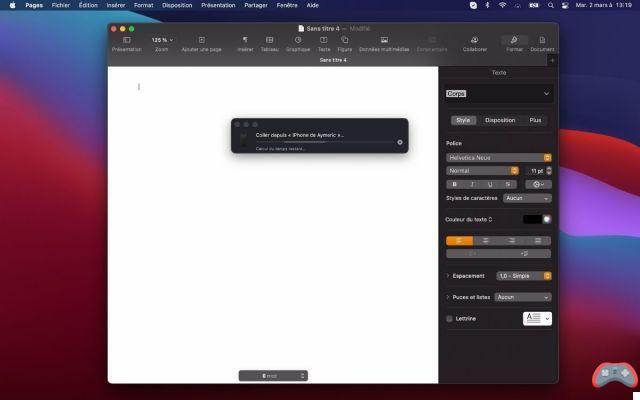Increase the paragraph indent
Viewport: 640px width, 400px height.
[525, 254]
